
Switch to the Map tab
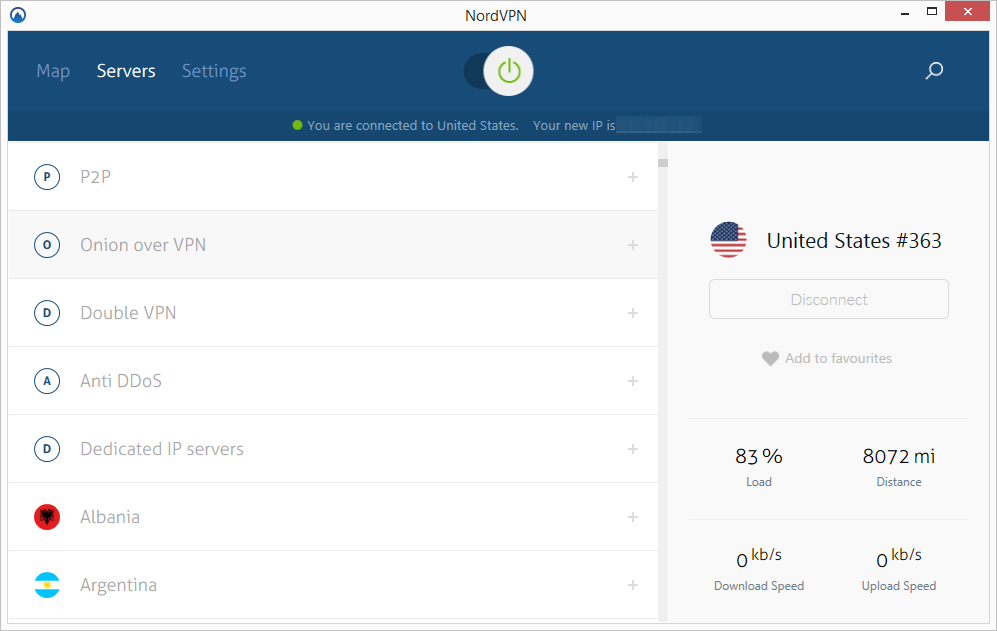[53, 71]
